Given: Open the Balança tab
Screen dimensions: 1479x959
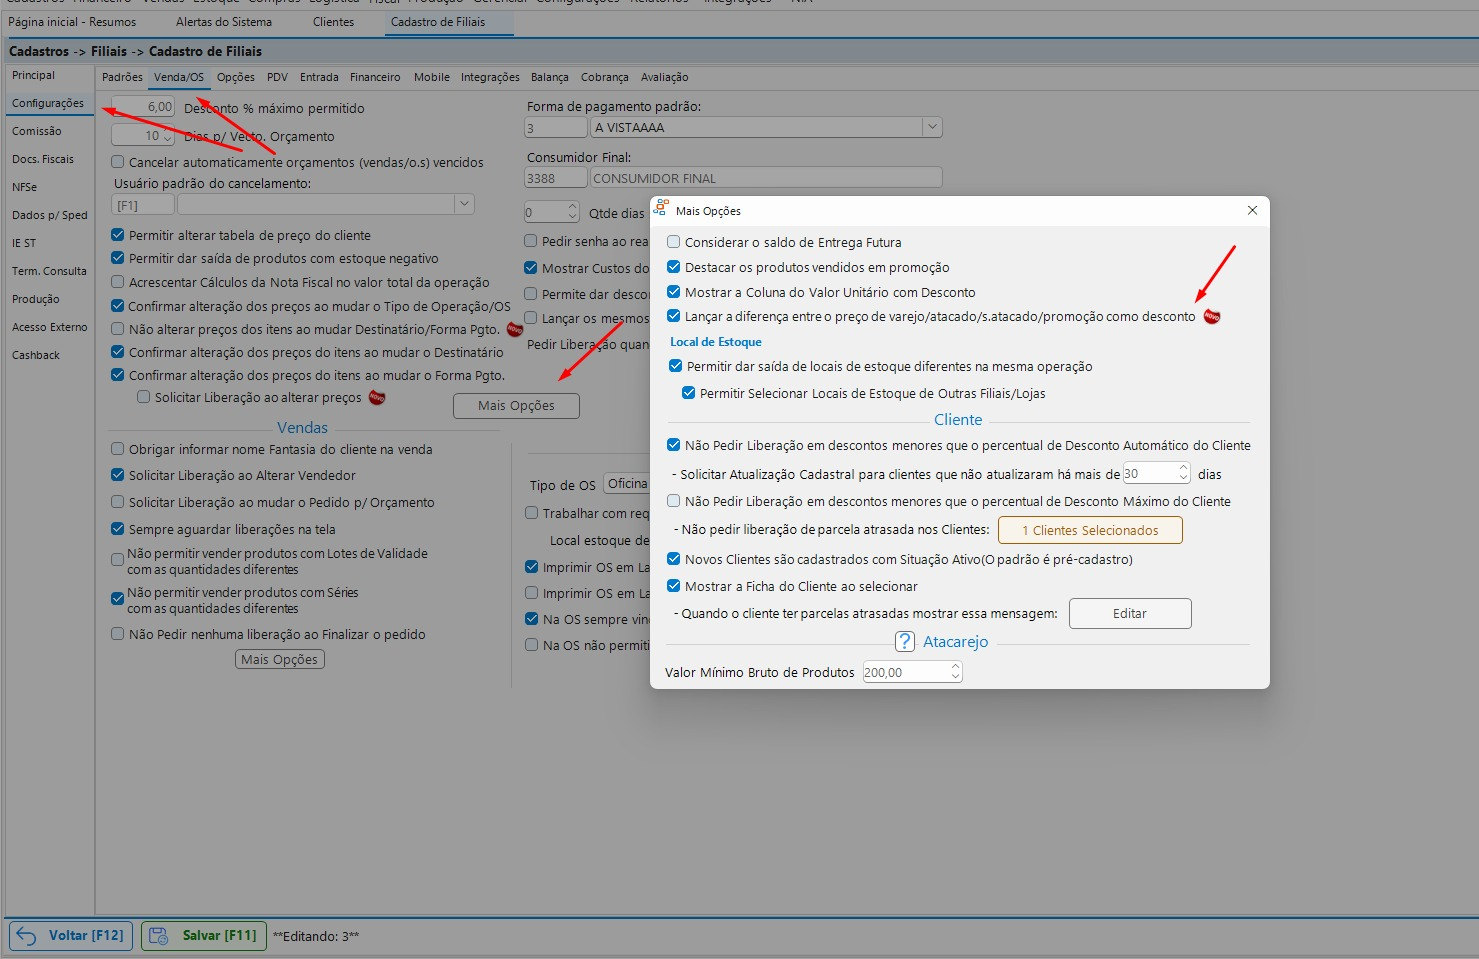Looking at the screenshot, I should coord(550,77).
